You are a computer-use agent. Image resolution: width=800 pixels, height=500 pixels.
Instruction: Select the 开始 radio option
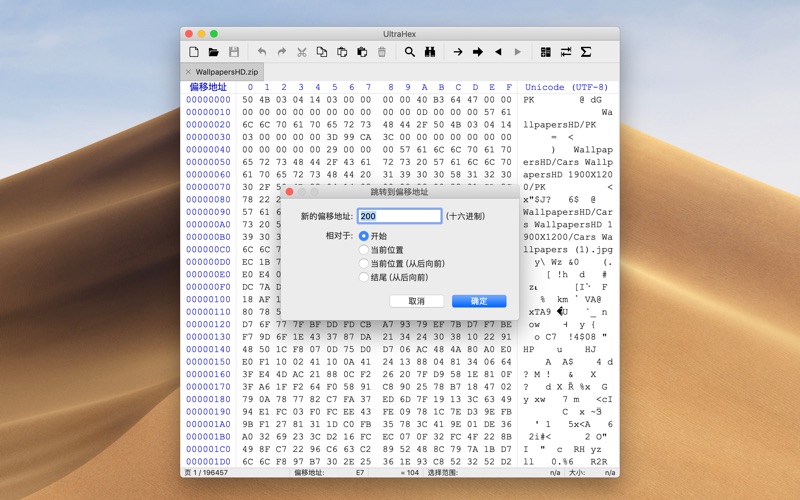363,236
